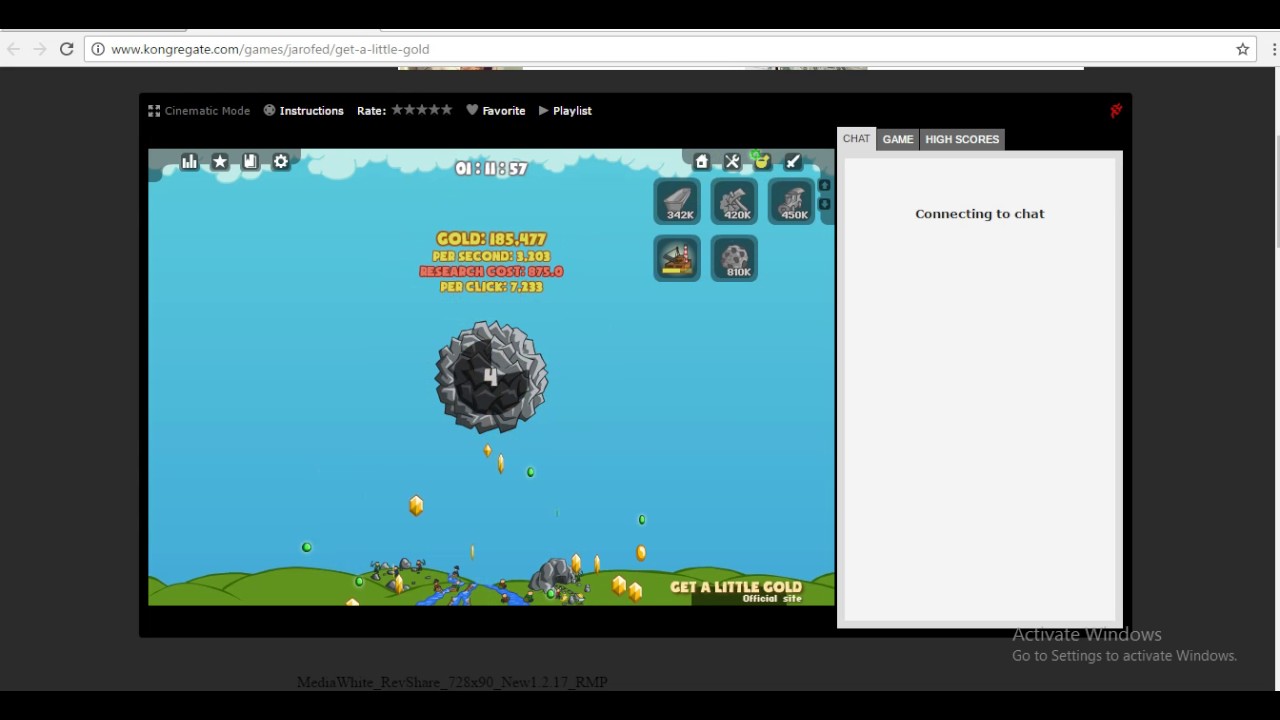
Task: Open the HIGH SCORES tab
Action: 962,140
